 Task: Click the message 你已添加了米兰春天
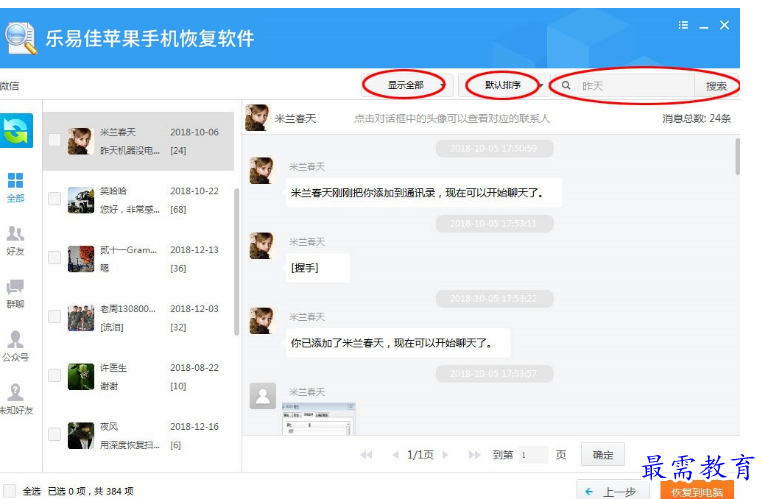[398, 343]
